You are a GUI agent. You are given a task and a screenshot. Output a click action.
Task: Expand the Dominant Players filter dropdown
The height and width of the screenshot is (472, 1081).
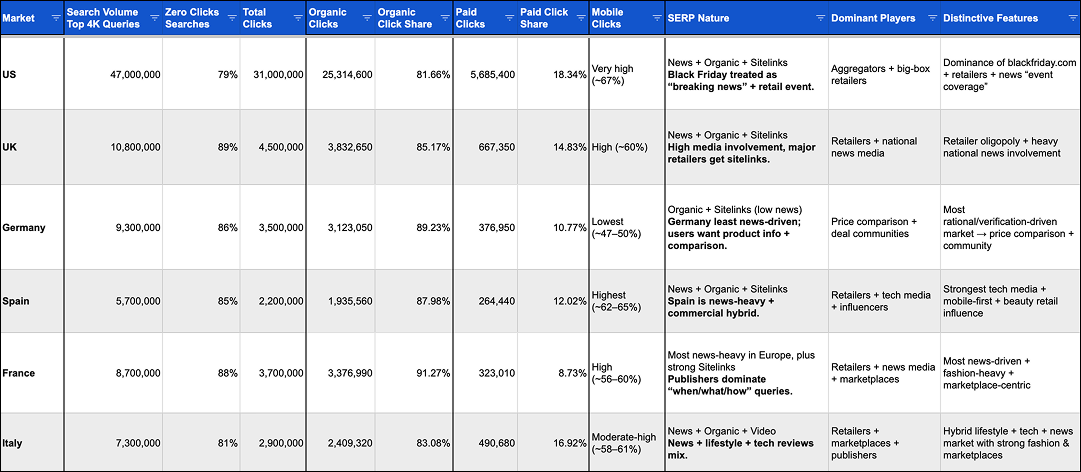pyautogui.click(x=930, y=18)
